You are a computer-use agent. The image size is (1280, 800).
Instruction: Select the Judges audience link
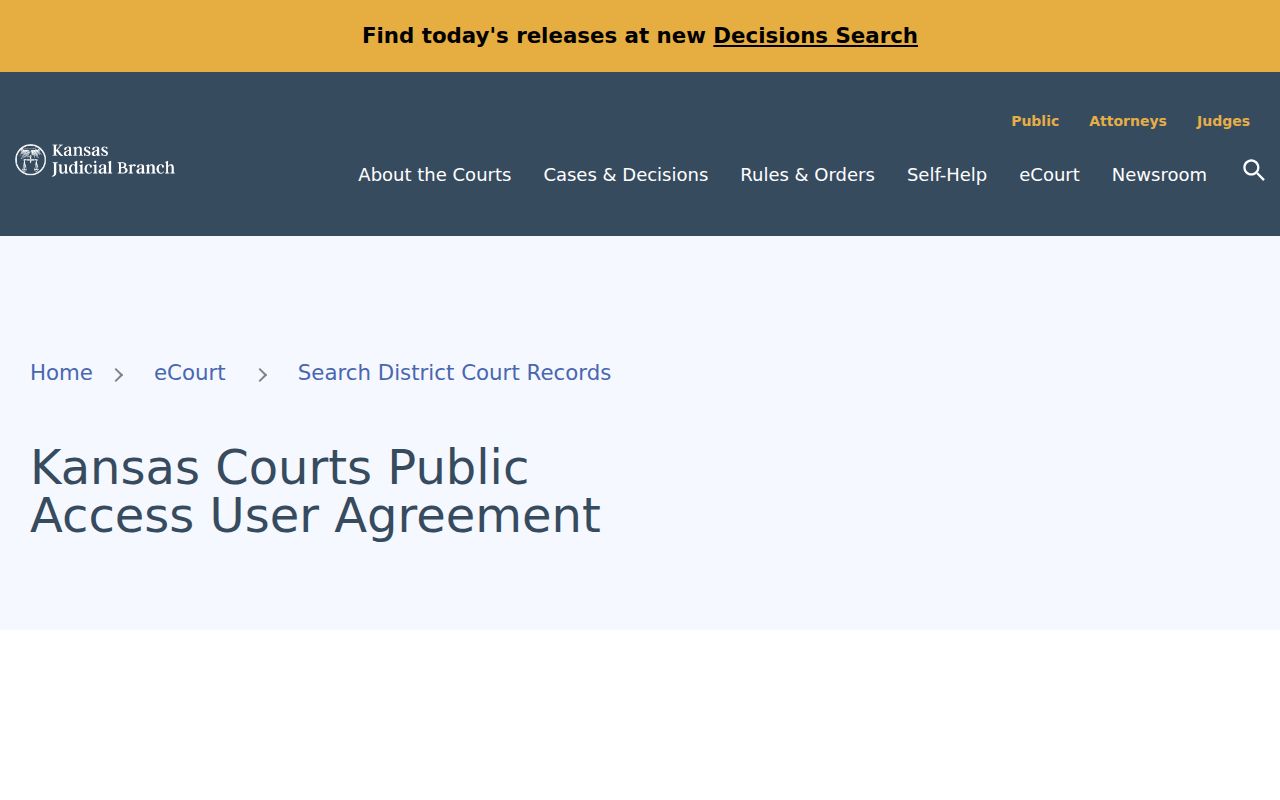click(x=1223, y=121)
